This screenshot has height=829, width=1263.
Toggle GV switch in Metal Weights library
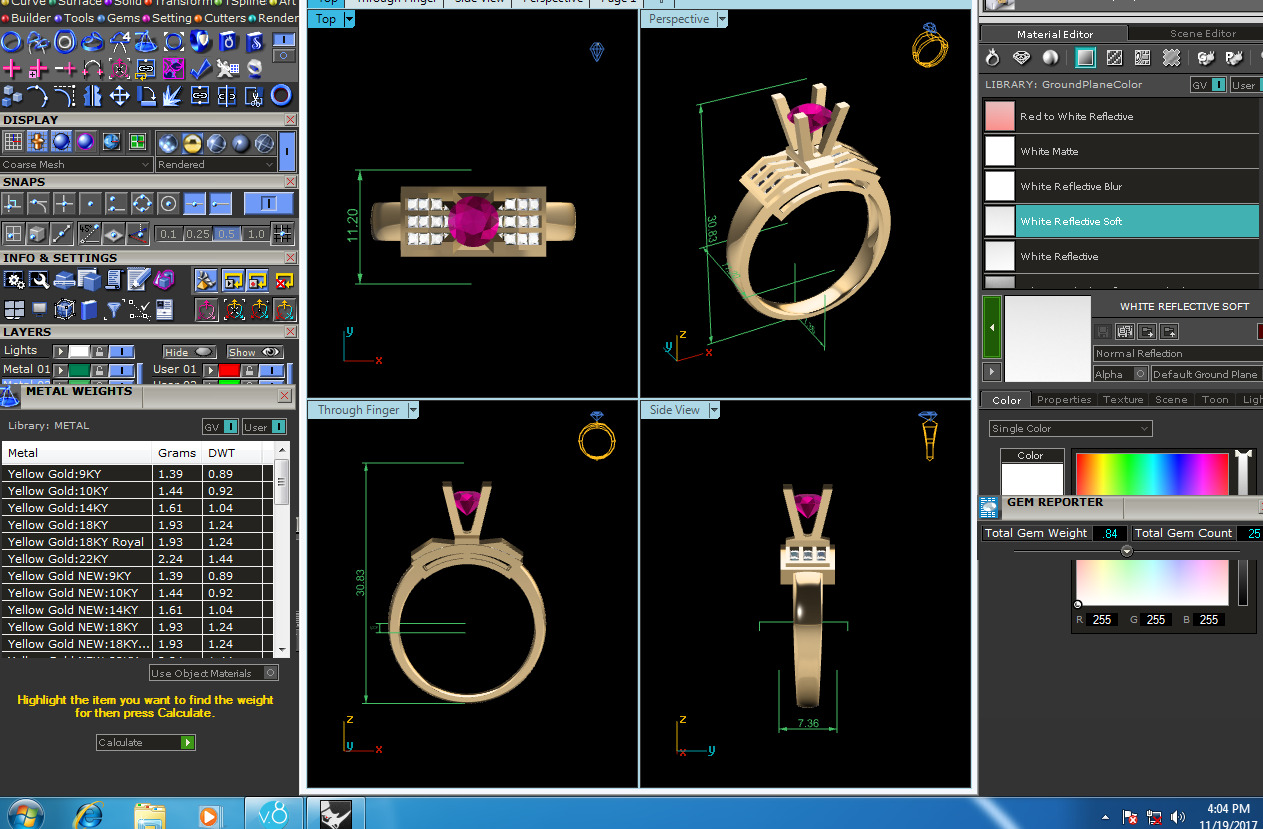pos(231,427)
